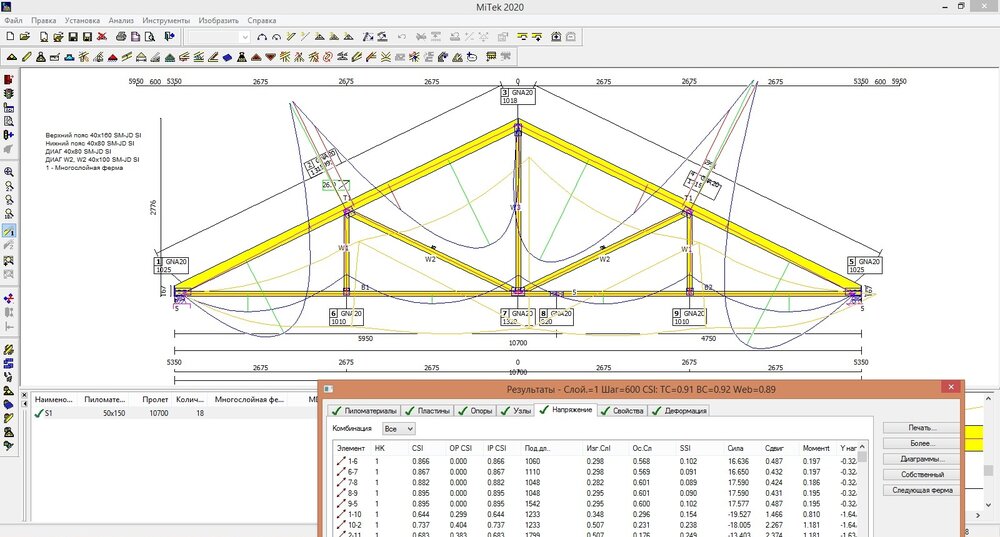The width and height of the screenshot is (1000, 537).
Task: Select element row 7-8 in results table
Action: click(x=352, y=483)
